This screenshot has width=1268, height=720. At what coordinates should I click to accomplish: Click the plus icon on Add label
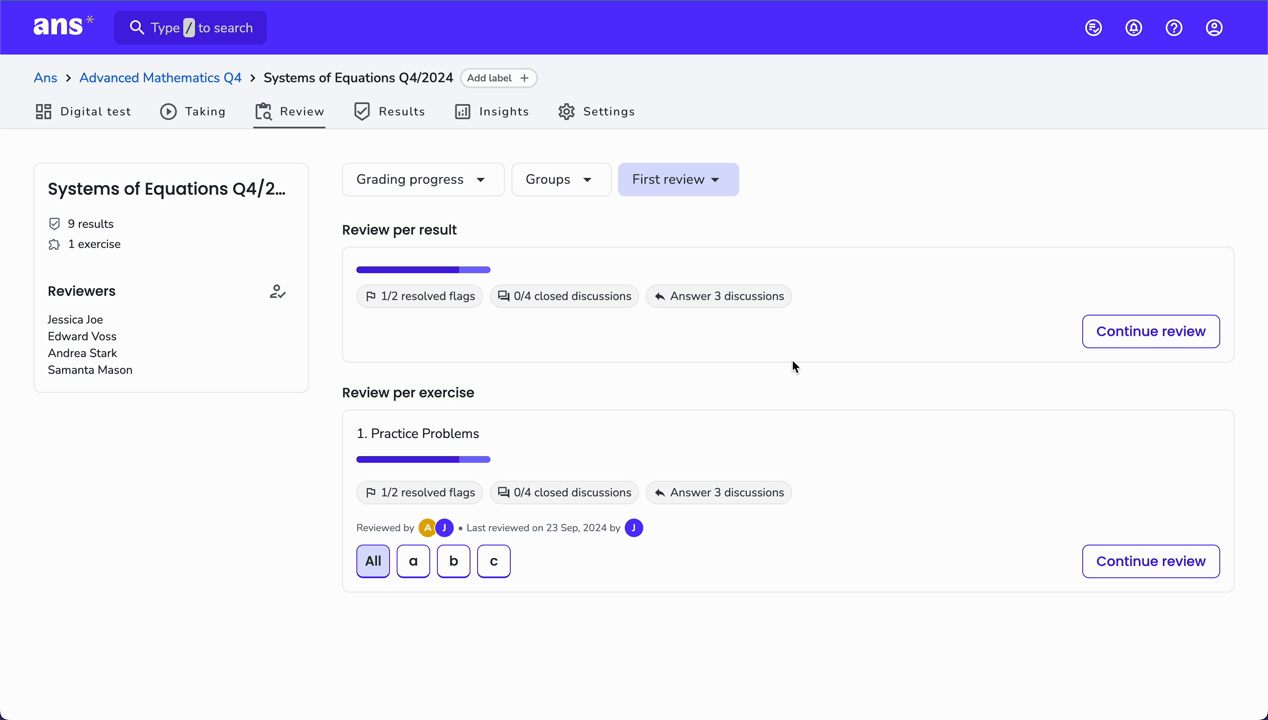coord(524,78)
